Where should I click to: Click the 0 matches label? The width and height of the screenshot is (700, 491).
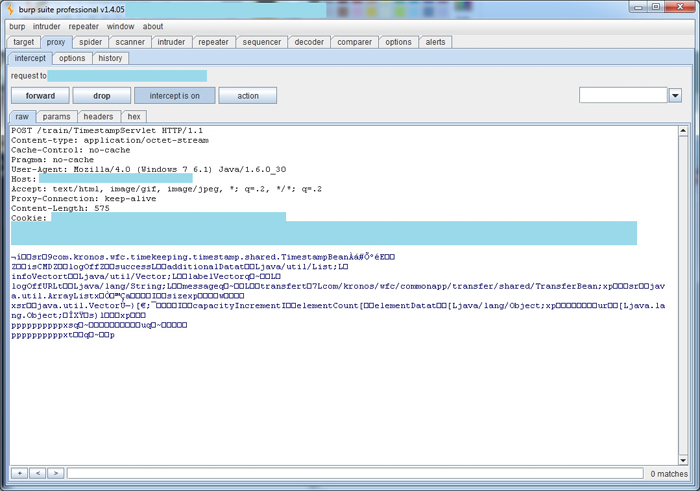click(x=669, y=474)
